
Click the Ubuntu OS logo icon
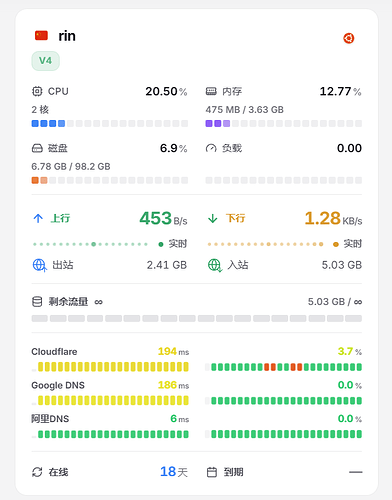349,38
